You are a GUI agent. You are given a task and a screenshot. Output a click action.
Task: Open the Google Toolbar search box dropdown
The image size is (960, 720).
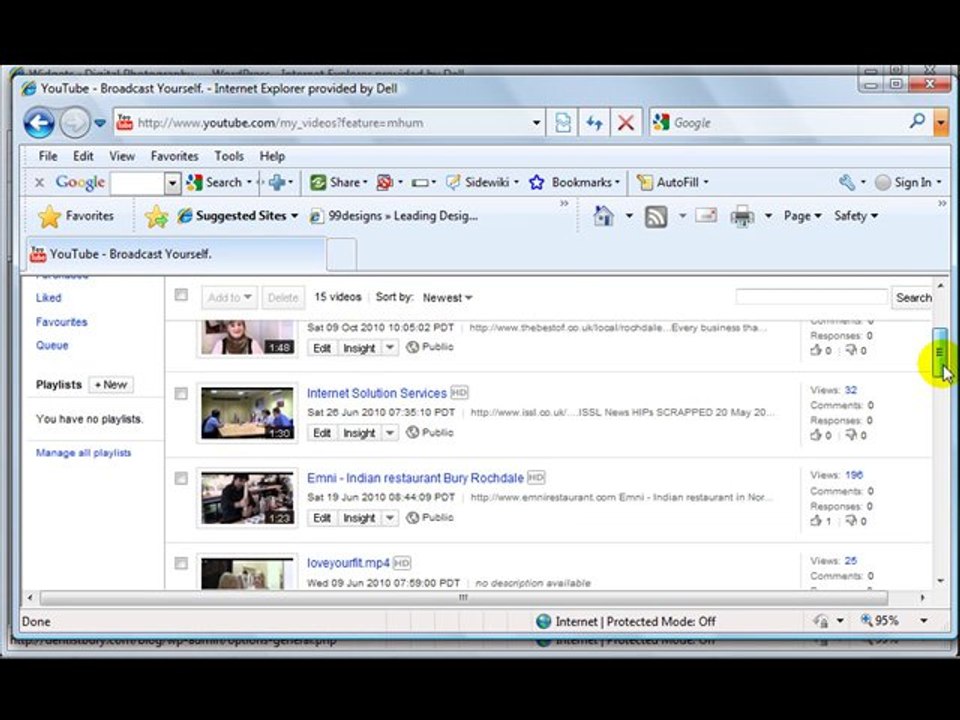(x=173, y=182)
